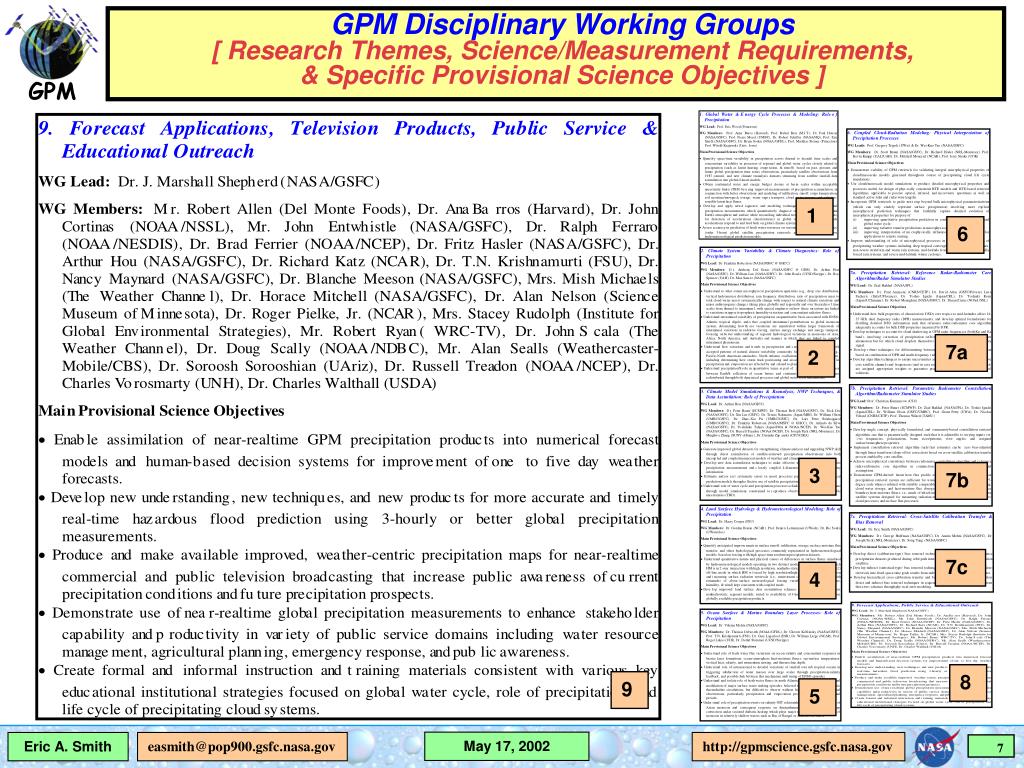Click the 'Produce and make available improved' bullet
The image size is (1024, 768).
click(x=348, y=575)
